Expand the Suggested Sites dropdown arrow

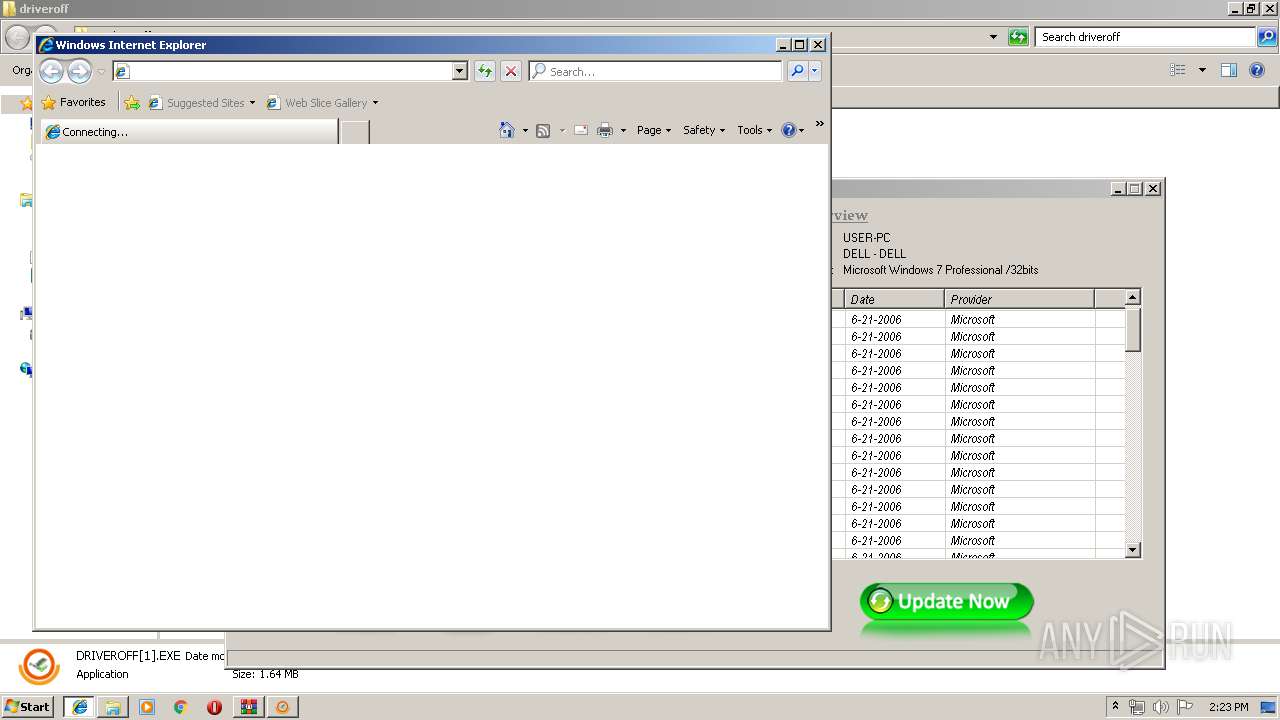point(252,103)
